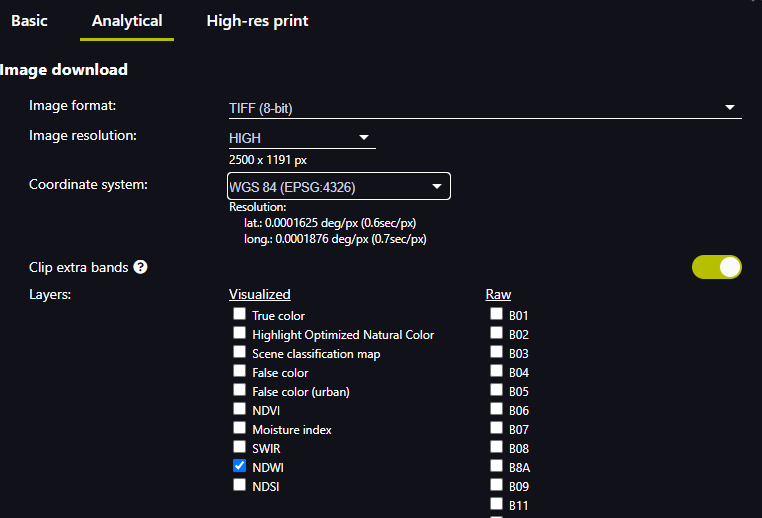The width and height of the screenshot is (762, 518).
Task: Tick the Scene classification map checkbox
Action: 239,352
